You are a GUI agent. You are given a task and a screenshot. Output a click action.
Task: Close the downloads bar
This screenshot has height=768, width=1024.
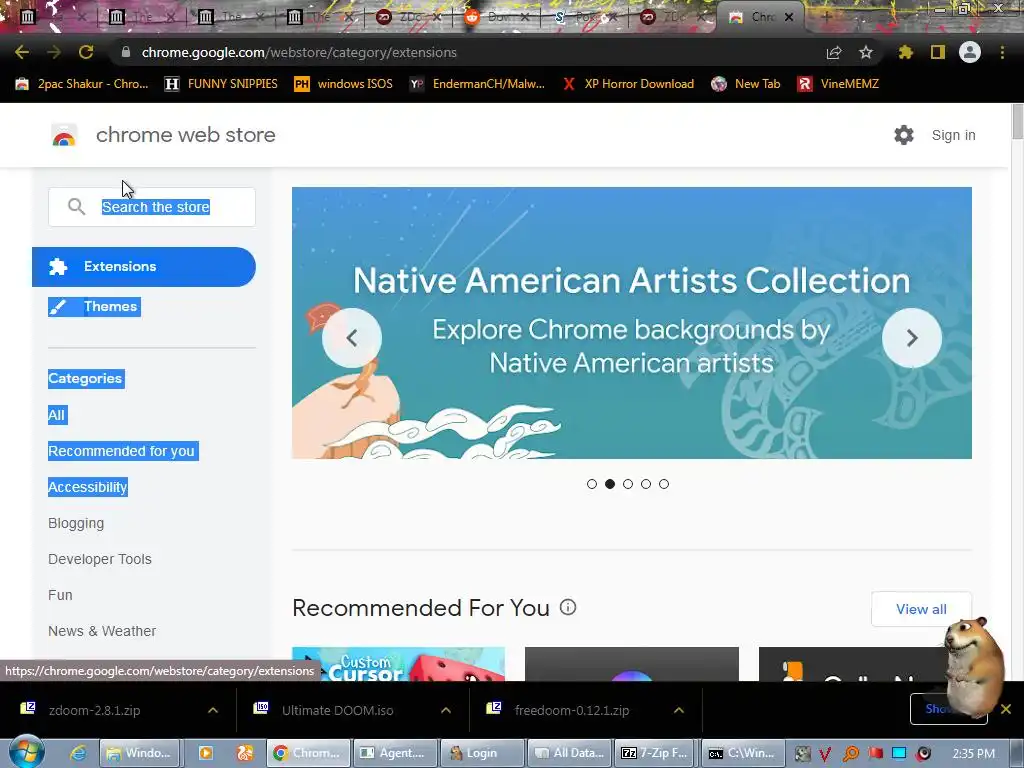point(1006,709)
